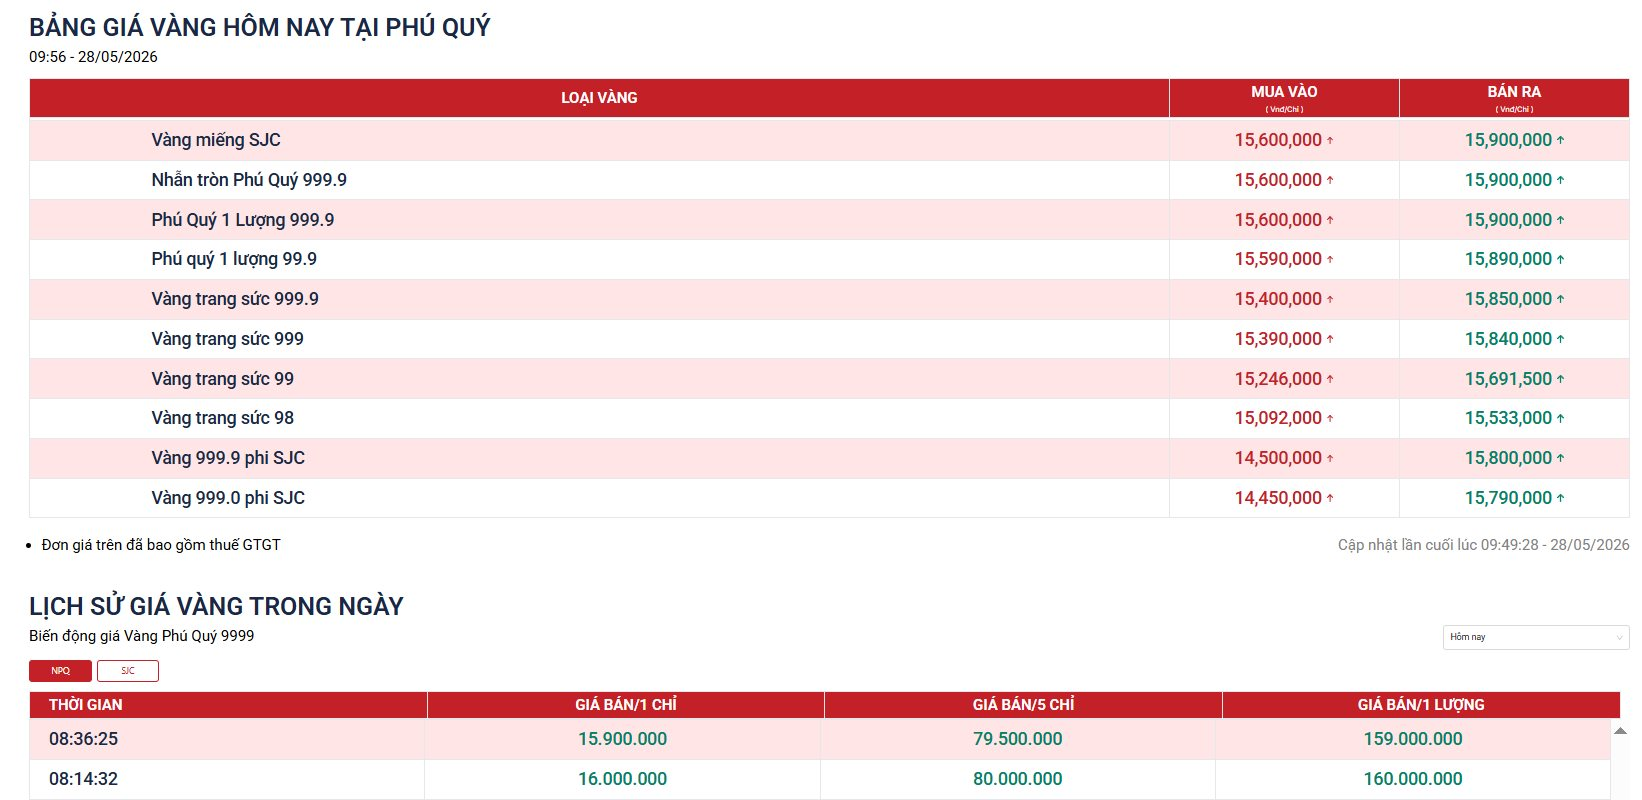Image resolution: width=1642 pixels, height=800 pixels.
Task: Click the Đơn giá thuế GTGT note
Action: [x=161, y=545]
